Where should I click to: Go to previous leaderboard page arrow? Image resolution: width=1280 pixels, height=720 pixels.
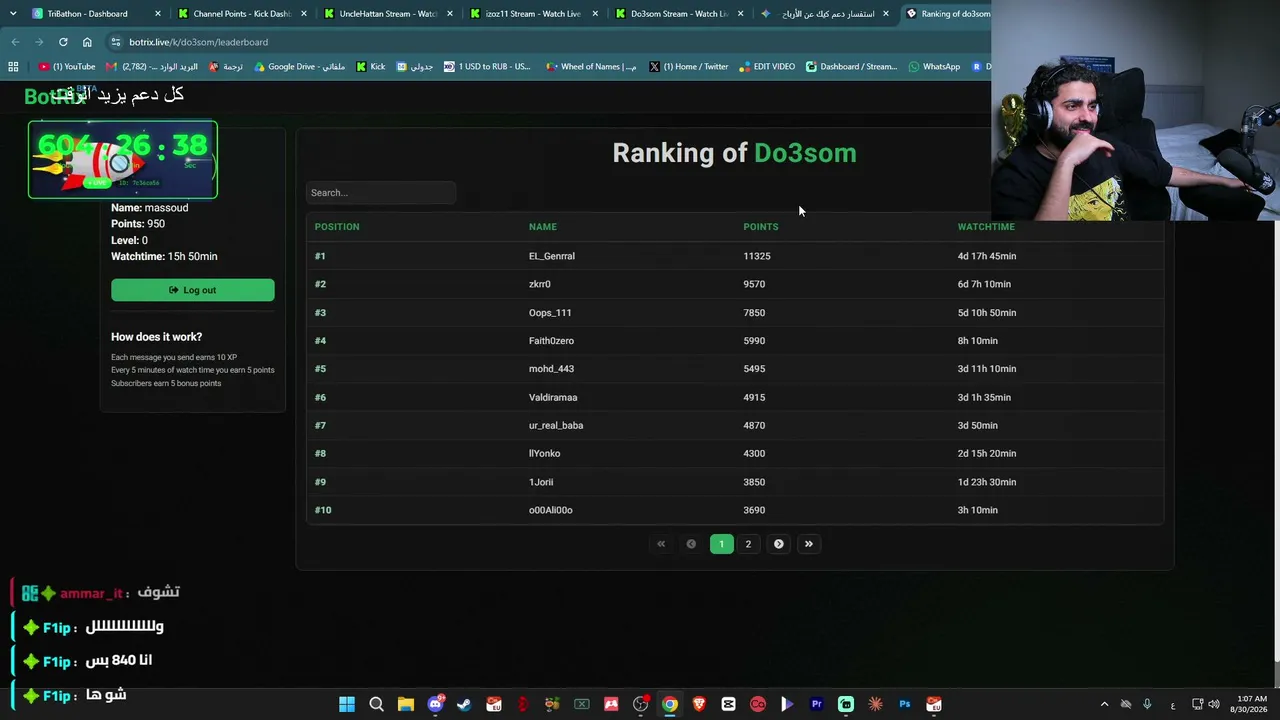[691, 544]
